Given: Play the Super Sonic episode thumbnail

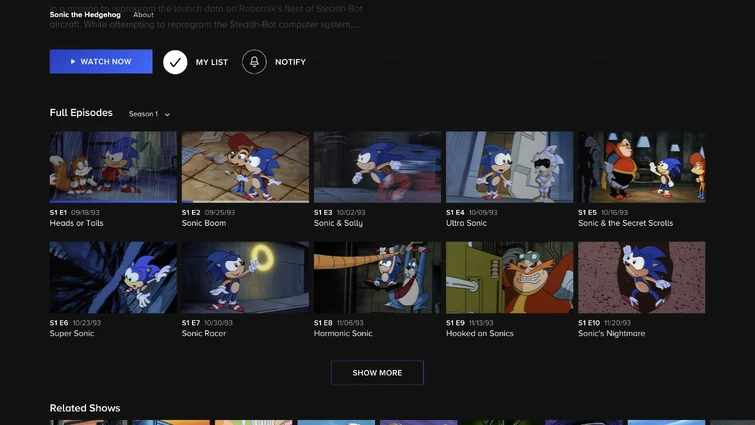Looking at the screenshot, I should (x=113, y=277).
